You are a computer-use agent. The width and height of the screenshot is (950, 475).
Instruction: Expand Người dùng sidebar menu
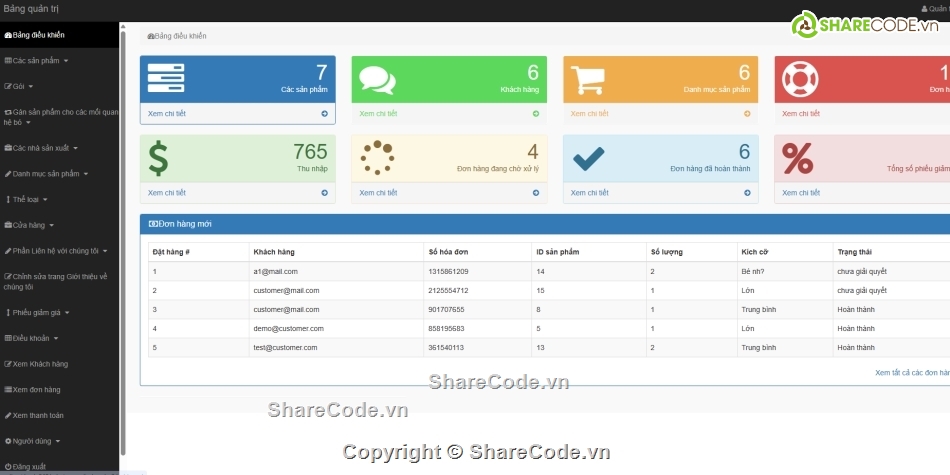pos(59,441)
